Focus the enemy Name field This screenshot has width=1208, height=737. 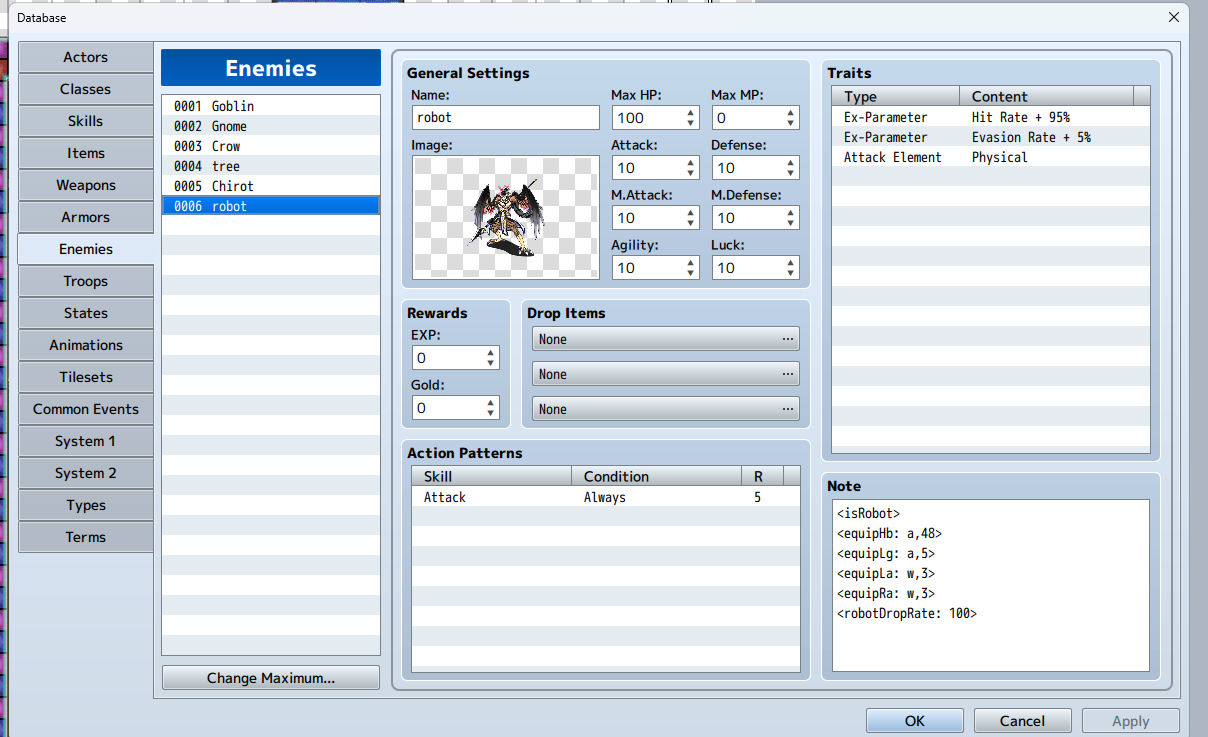[505, 117]
